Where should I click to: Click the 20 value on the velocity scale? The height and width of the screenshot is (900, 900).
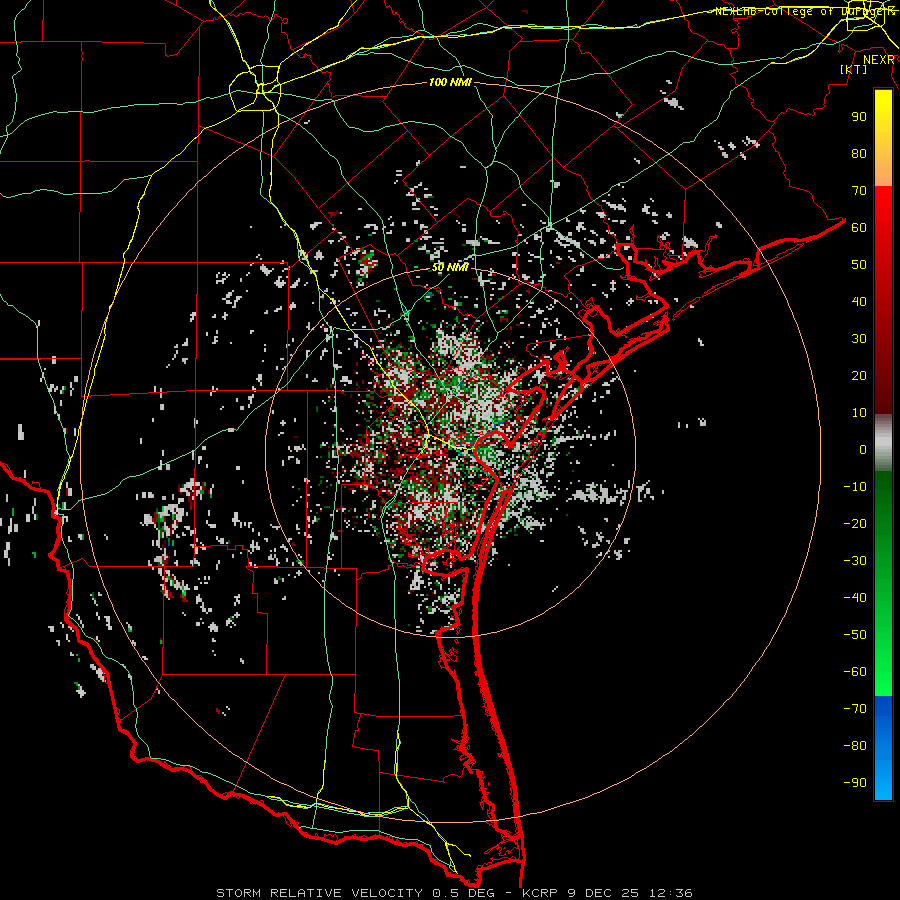coord(859,375)
